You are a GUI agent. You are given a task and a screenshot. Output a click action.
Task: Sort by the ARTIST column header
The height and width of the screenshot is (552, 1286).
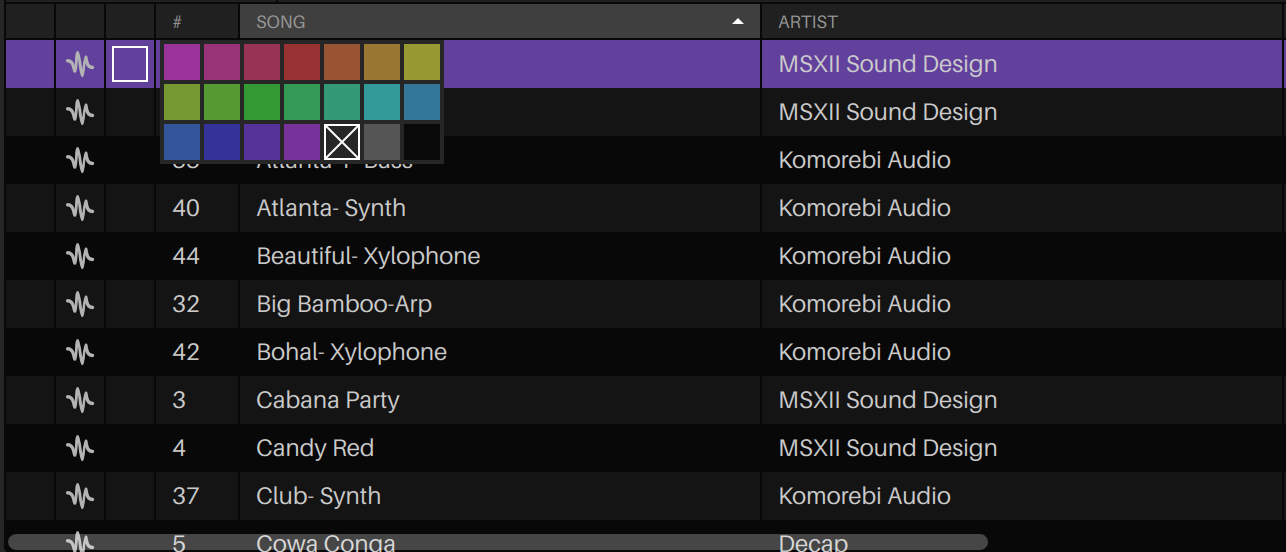click(x=1023, y=21)
